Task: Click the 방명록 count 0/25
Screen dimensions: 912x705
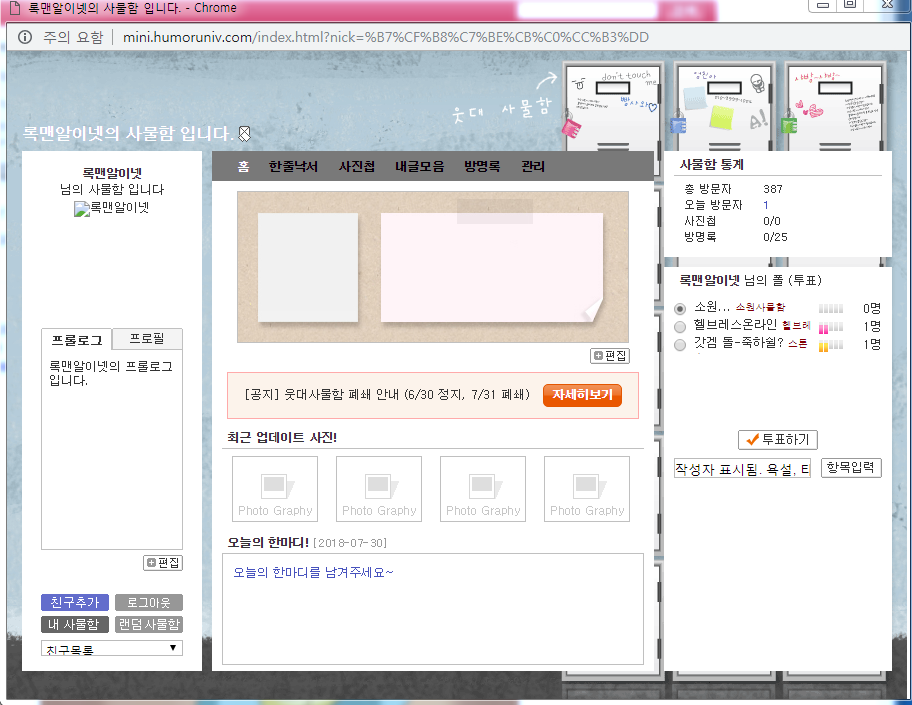Action: coord(775,237)
